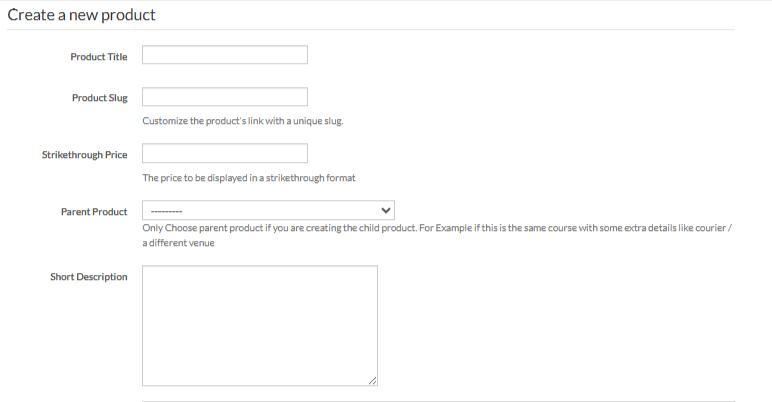Click the Parent Product dropdown chevron arrow
This screenshot has width=772, height=402.
pos(387,211)
